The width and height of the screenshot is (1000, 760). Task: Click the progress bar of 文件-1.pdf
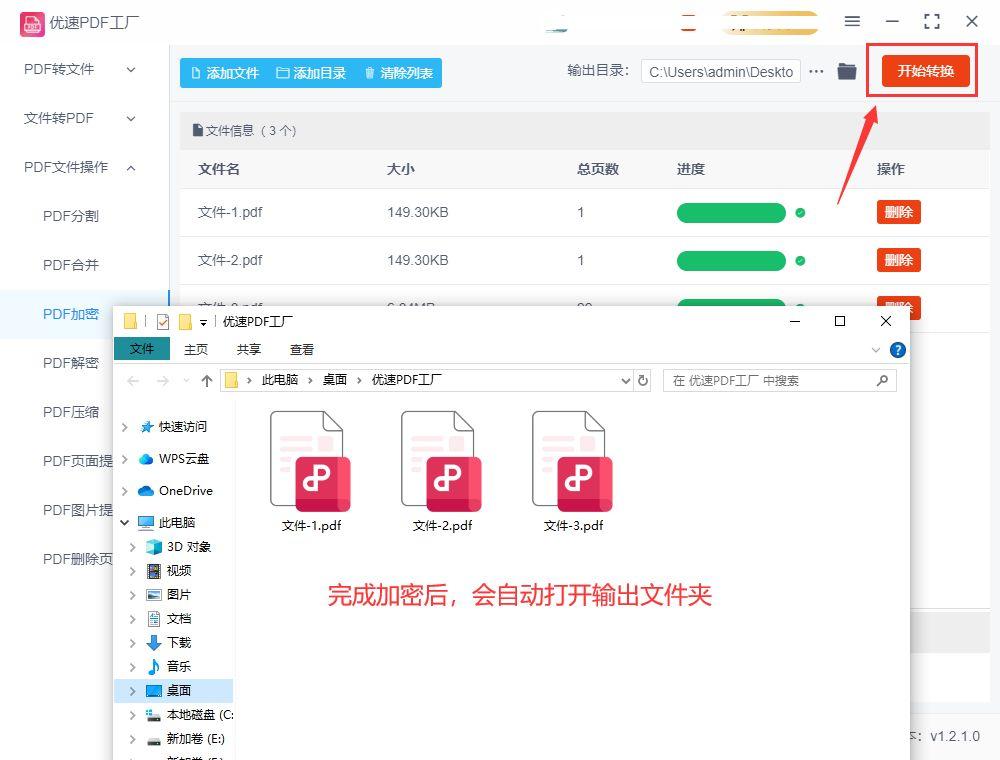pyautogui.click(x=731, y=213)
